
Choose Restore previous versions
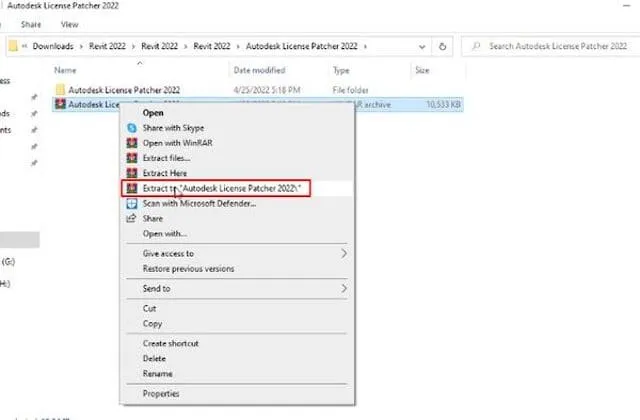tap(189, 269)
